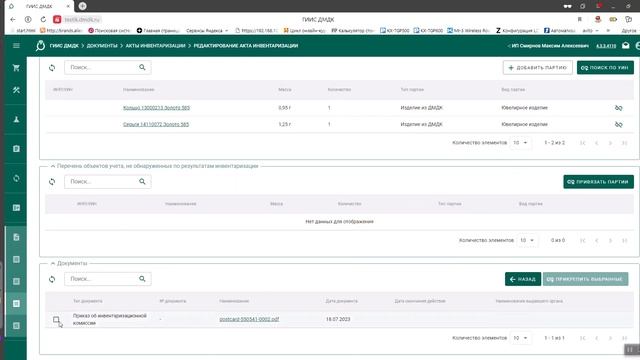Click magnifier in top batches search
The height and width of the screenshot is (360, 640).
click(142, 67)
